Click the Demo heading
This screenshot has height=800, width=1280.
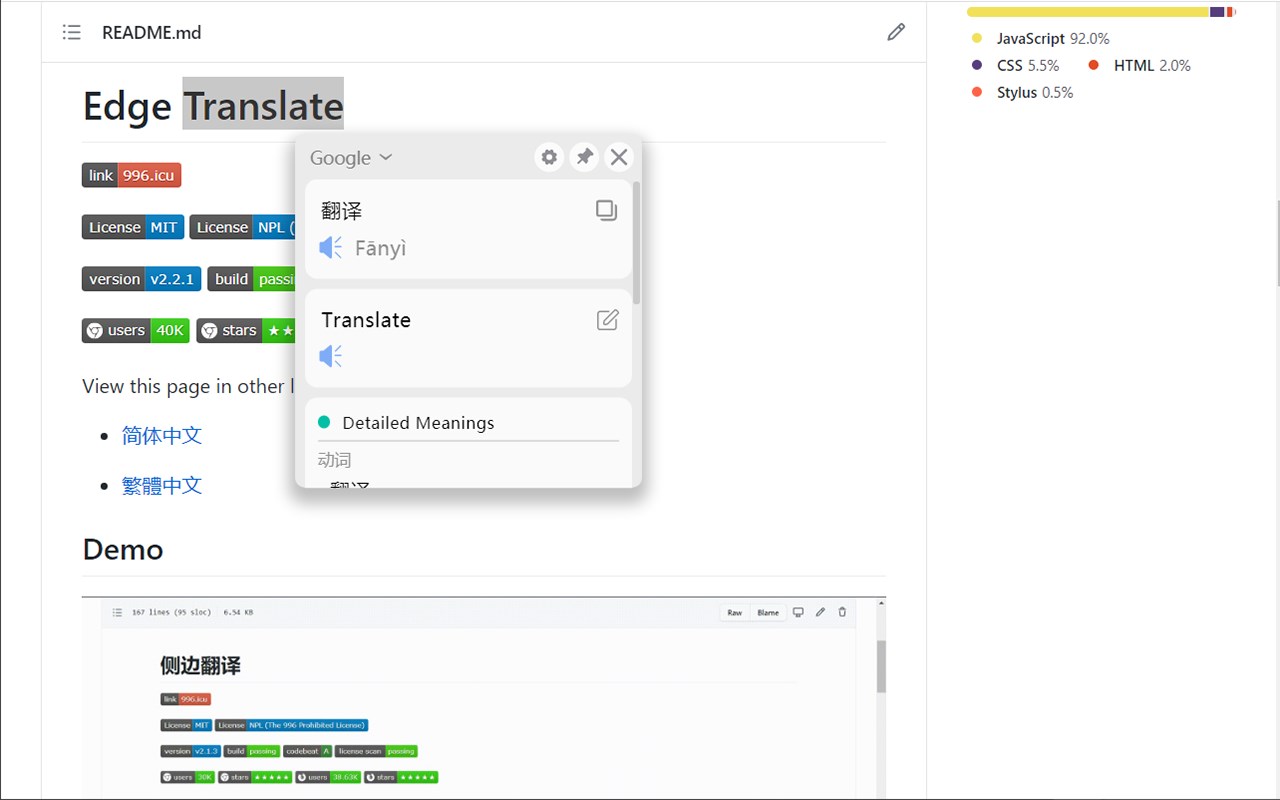click(123, 549)
